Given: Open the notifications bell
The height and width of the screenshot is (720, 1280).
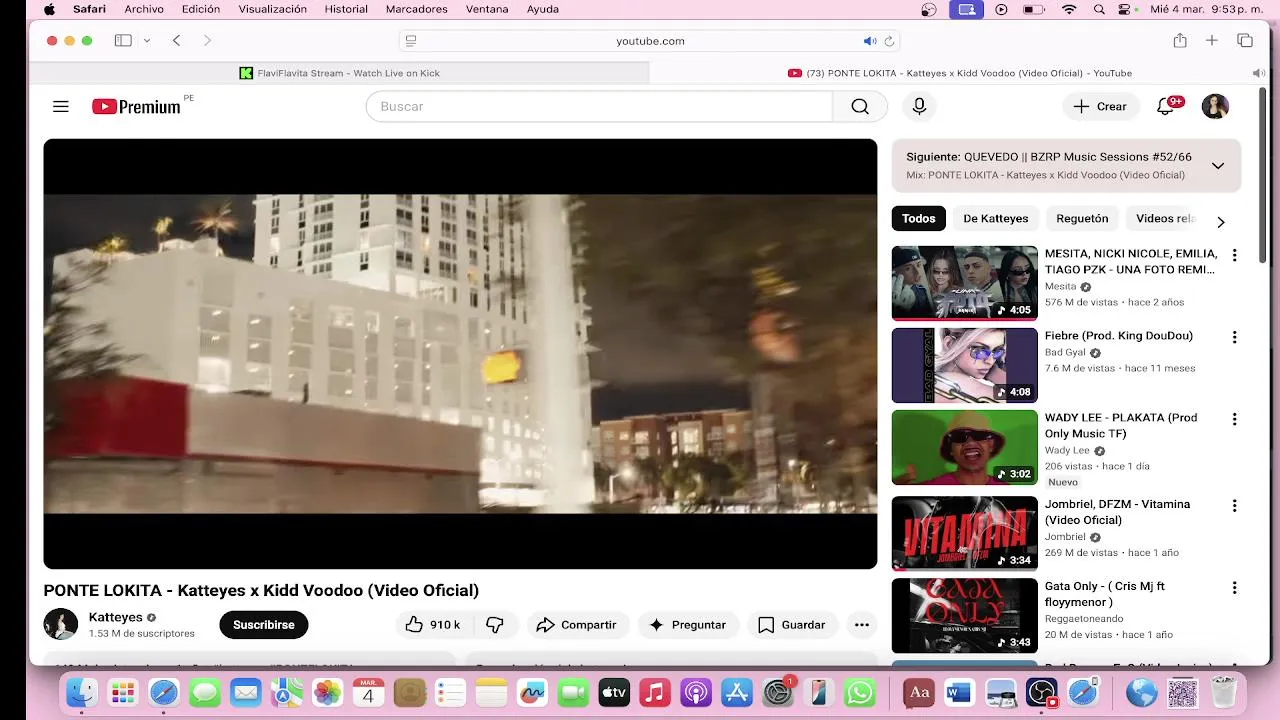Looking at the screenshot, I should (1166, 106).
